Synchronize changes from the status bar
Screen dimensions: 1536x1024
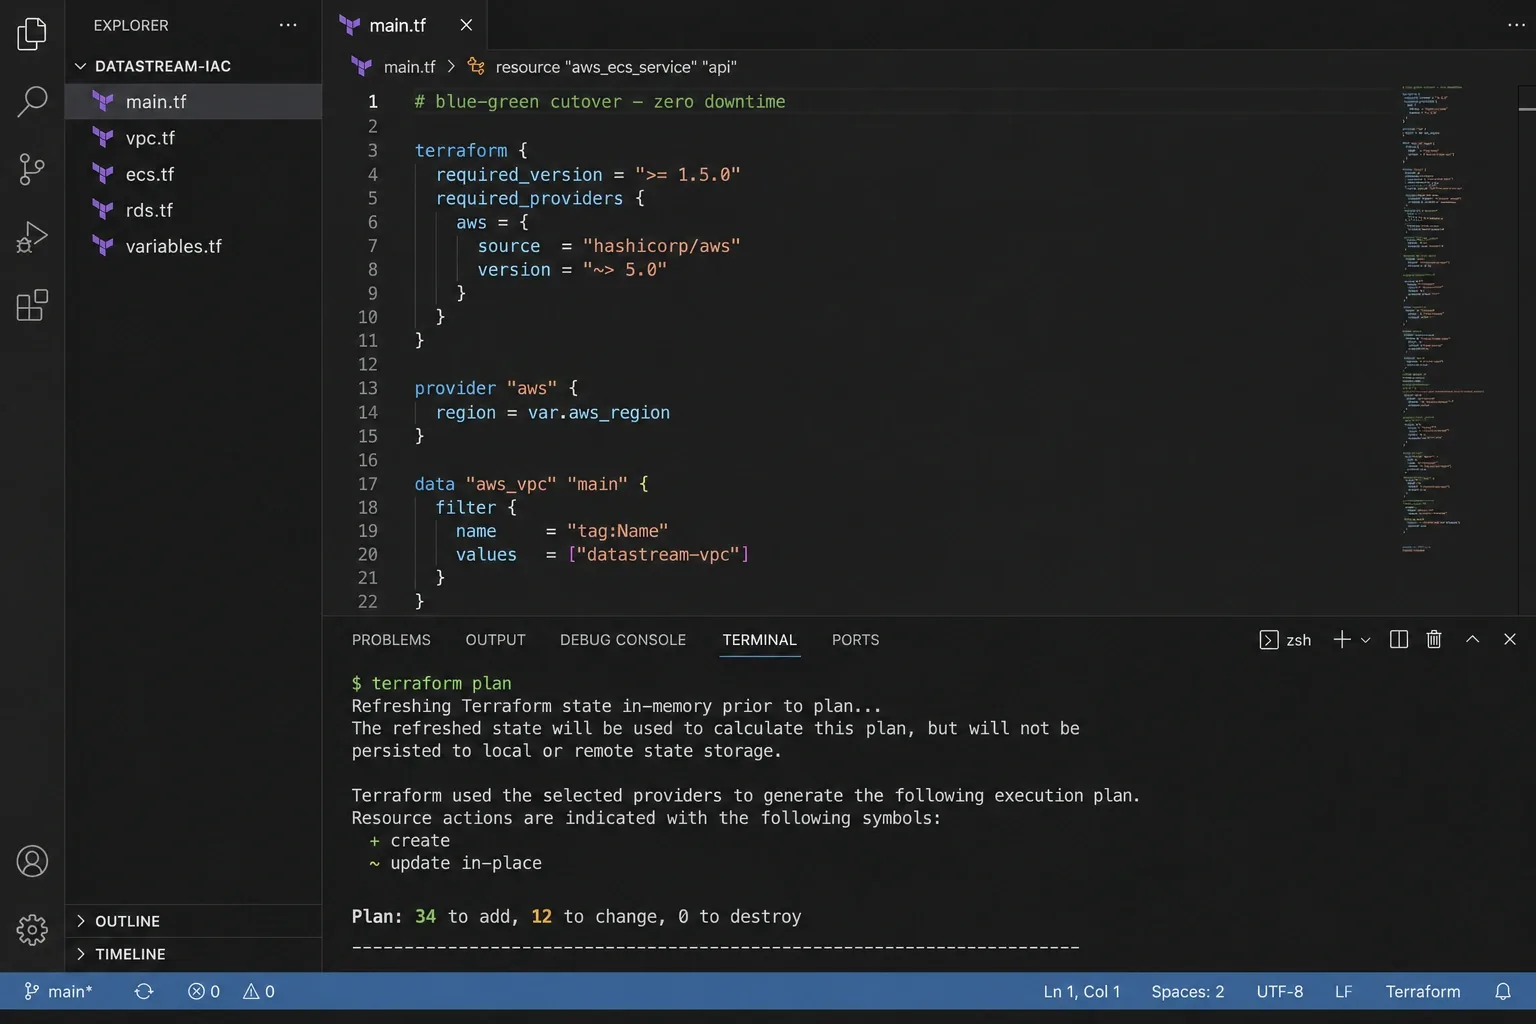144,991
